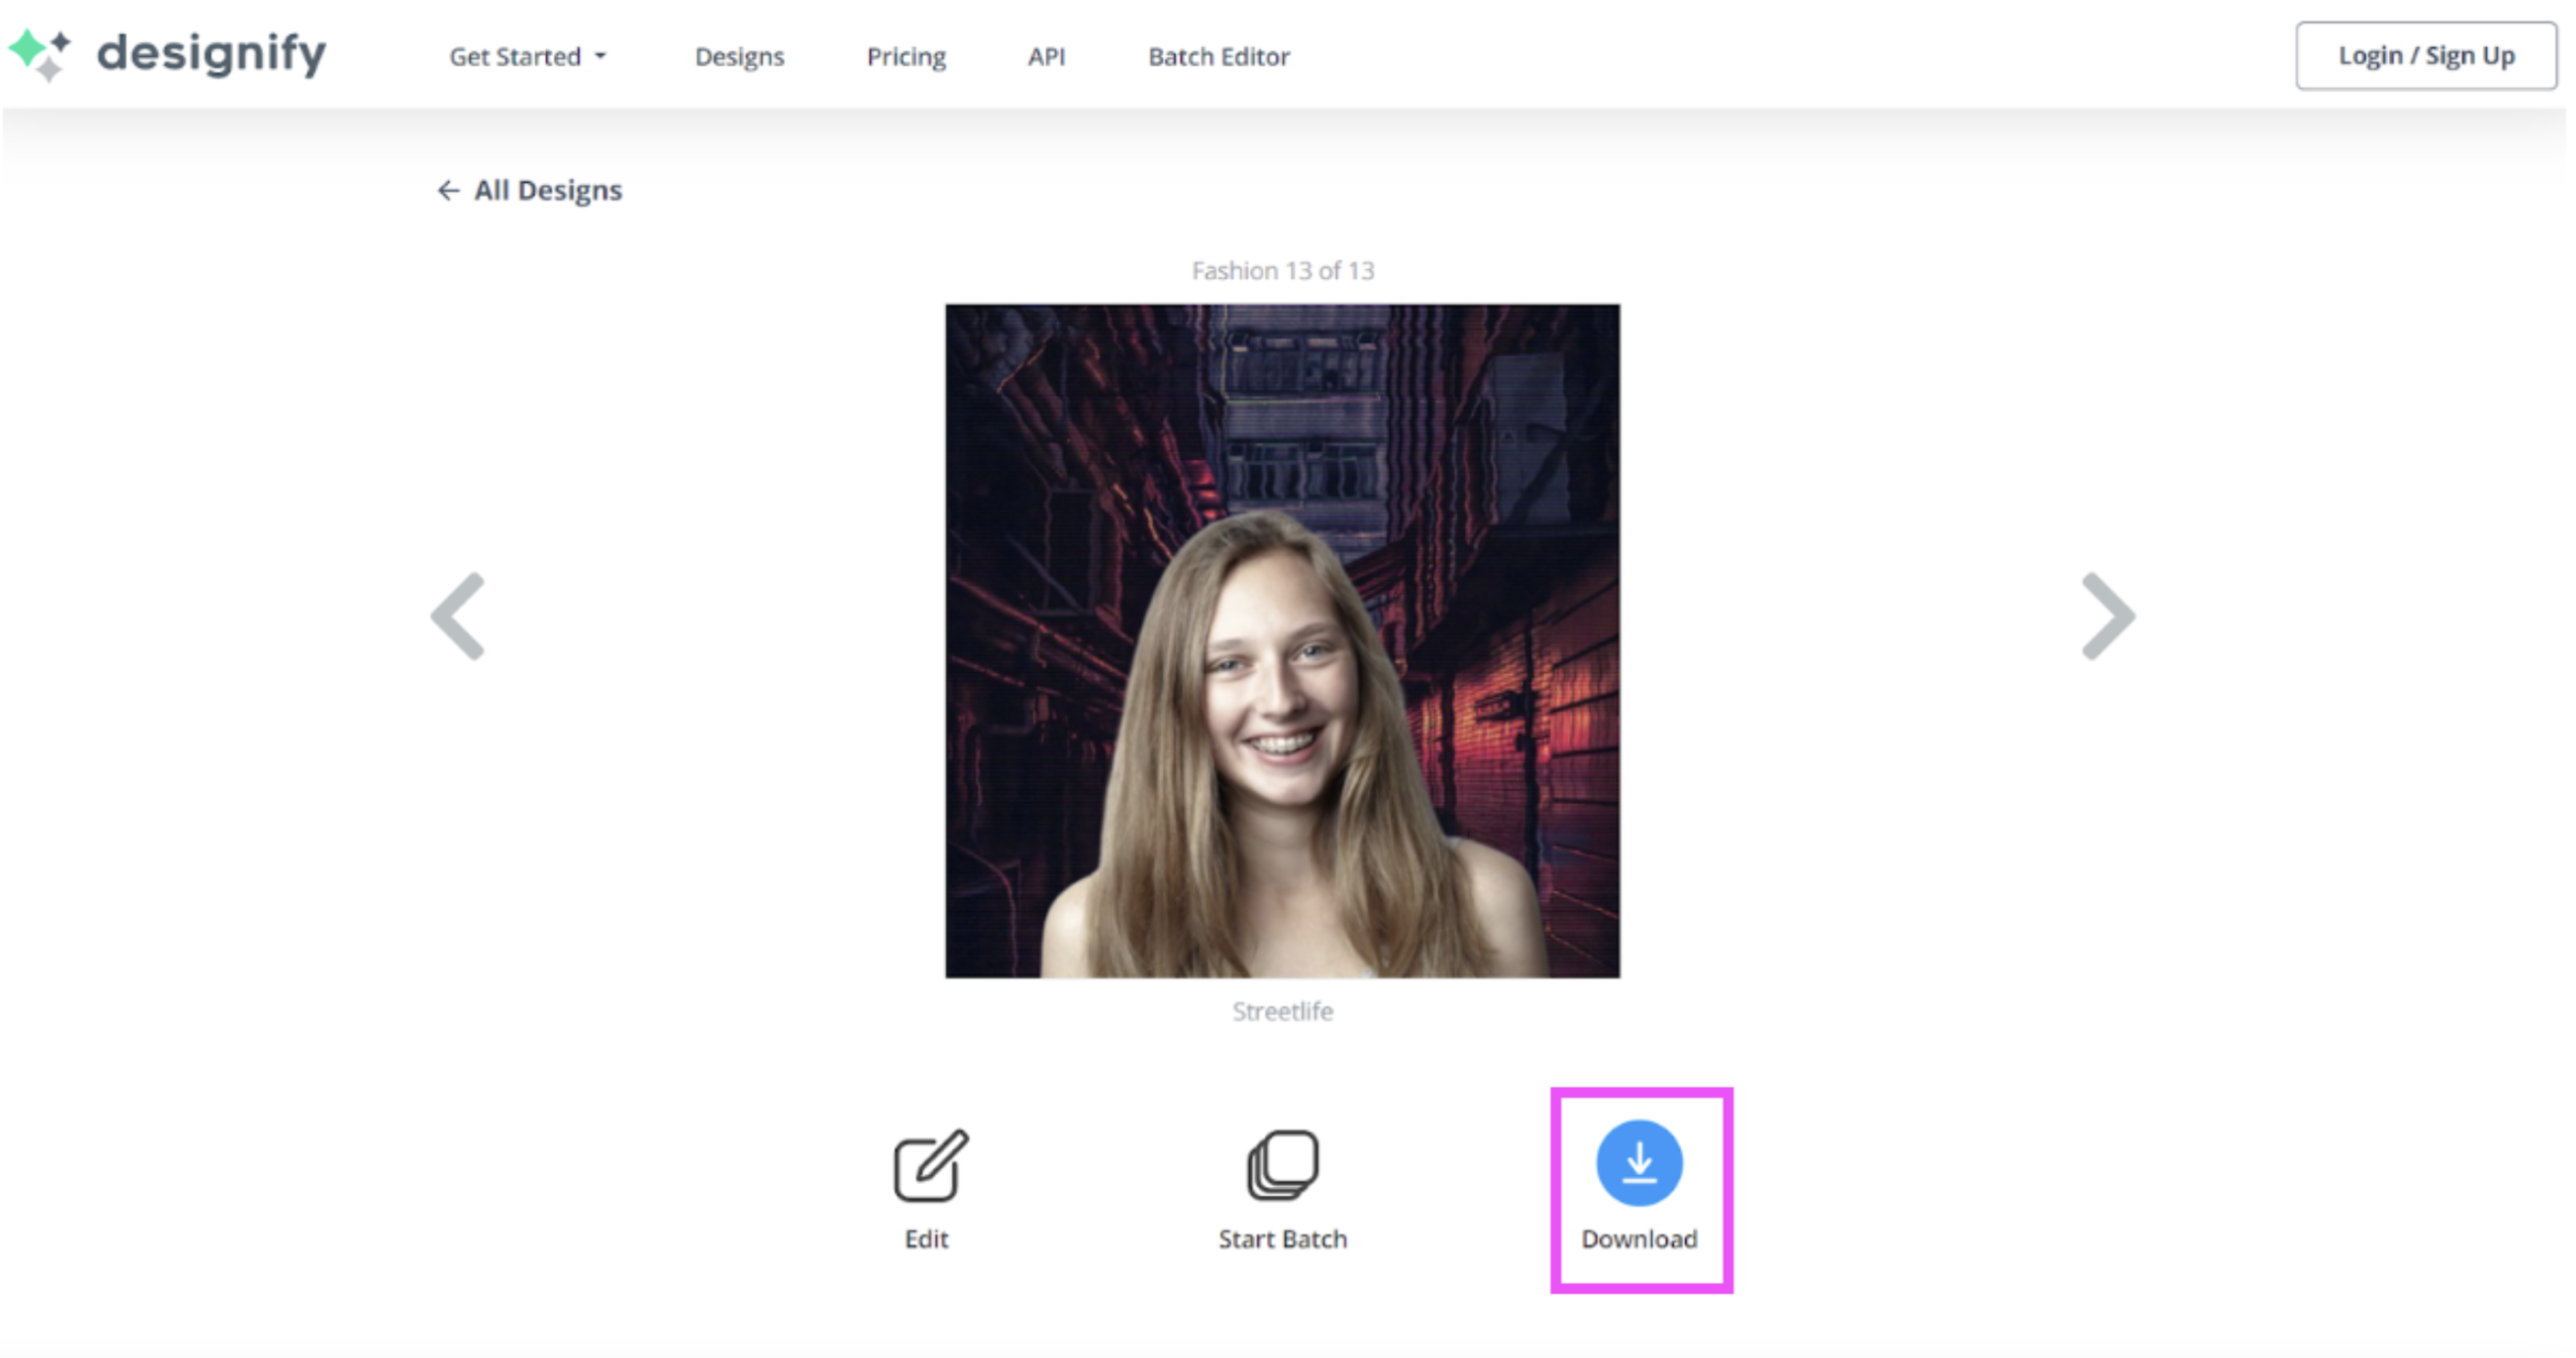Click the Batch Editor menu item
Screen dimensions: 2576x1358
(x=1219, y=56)
